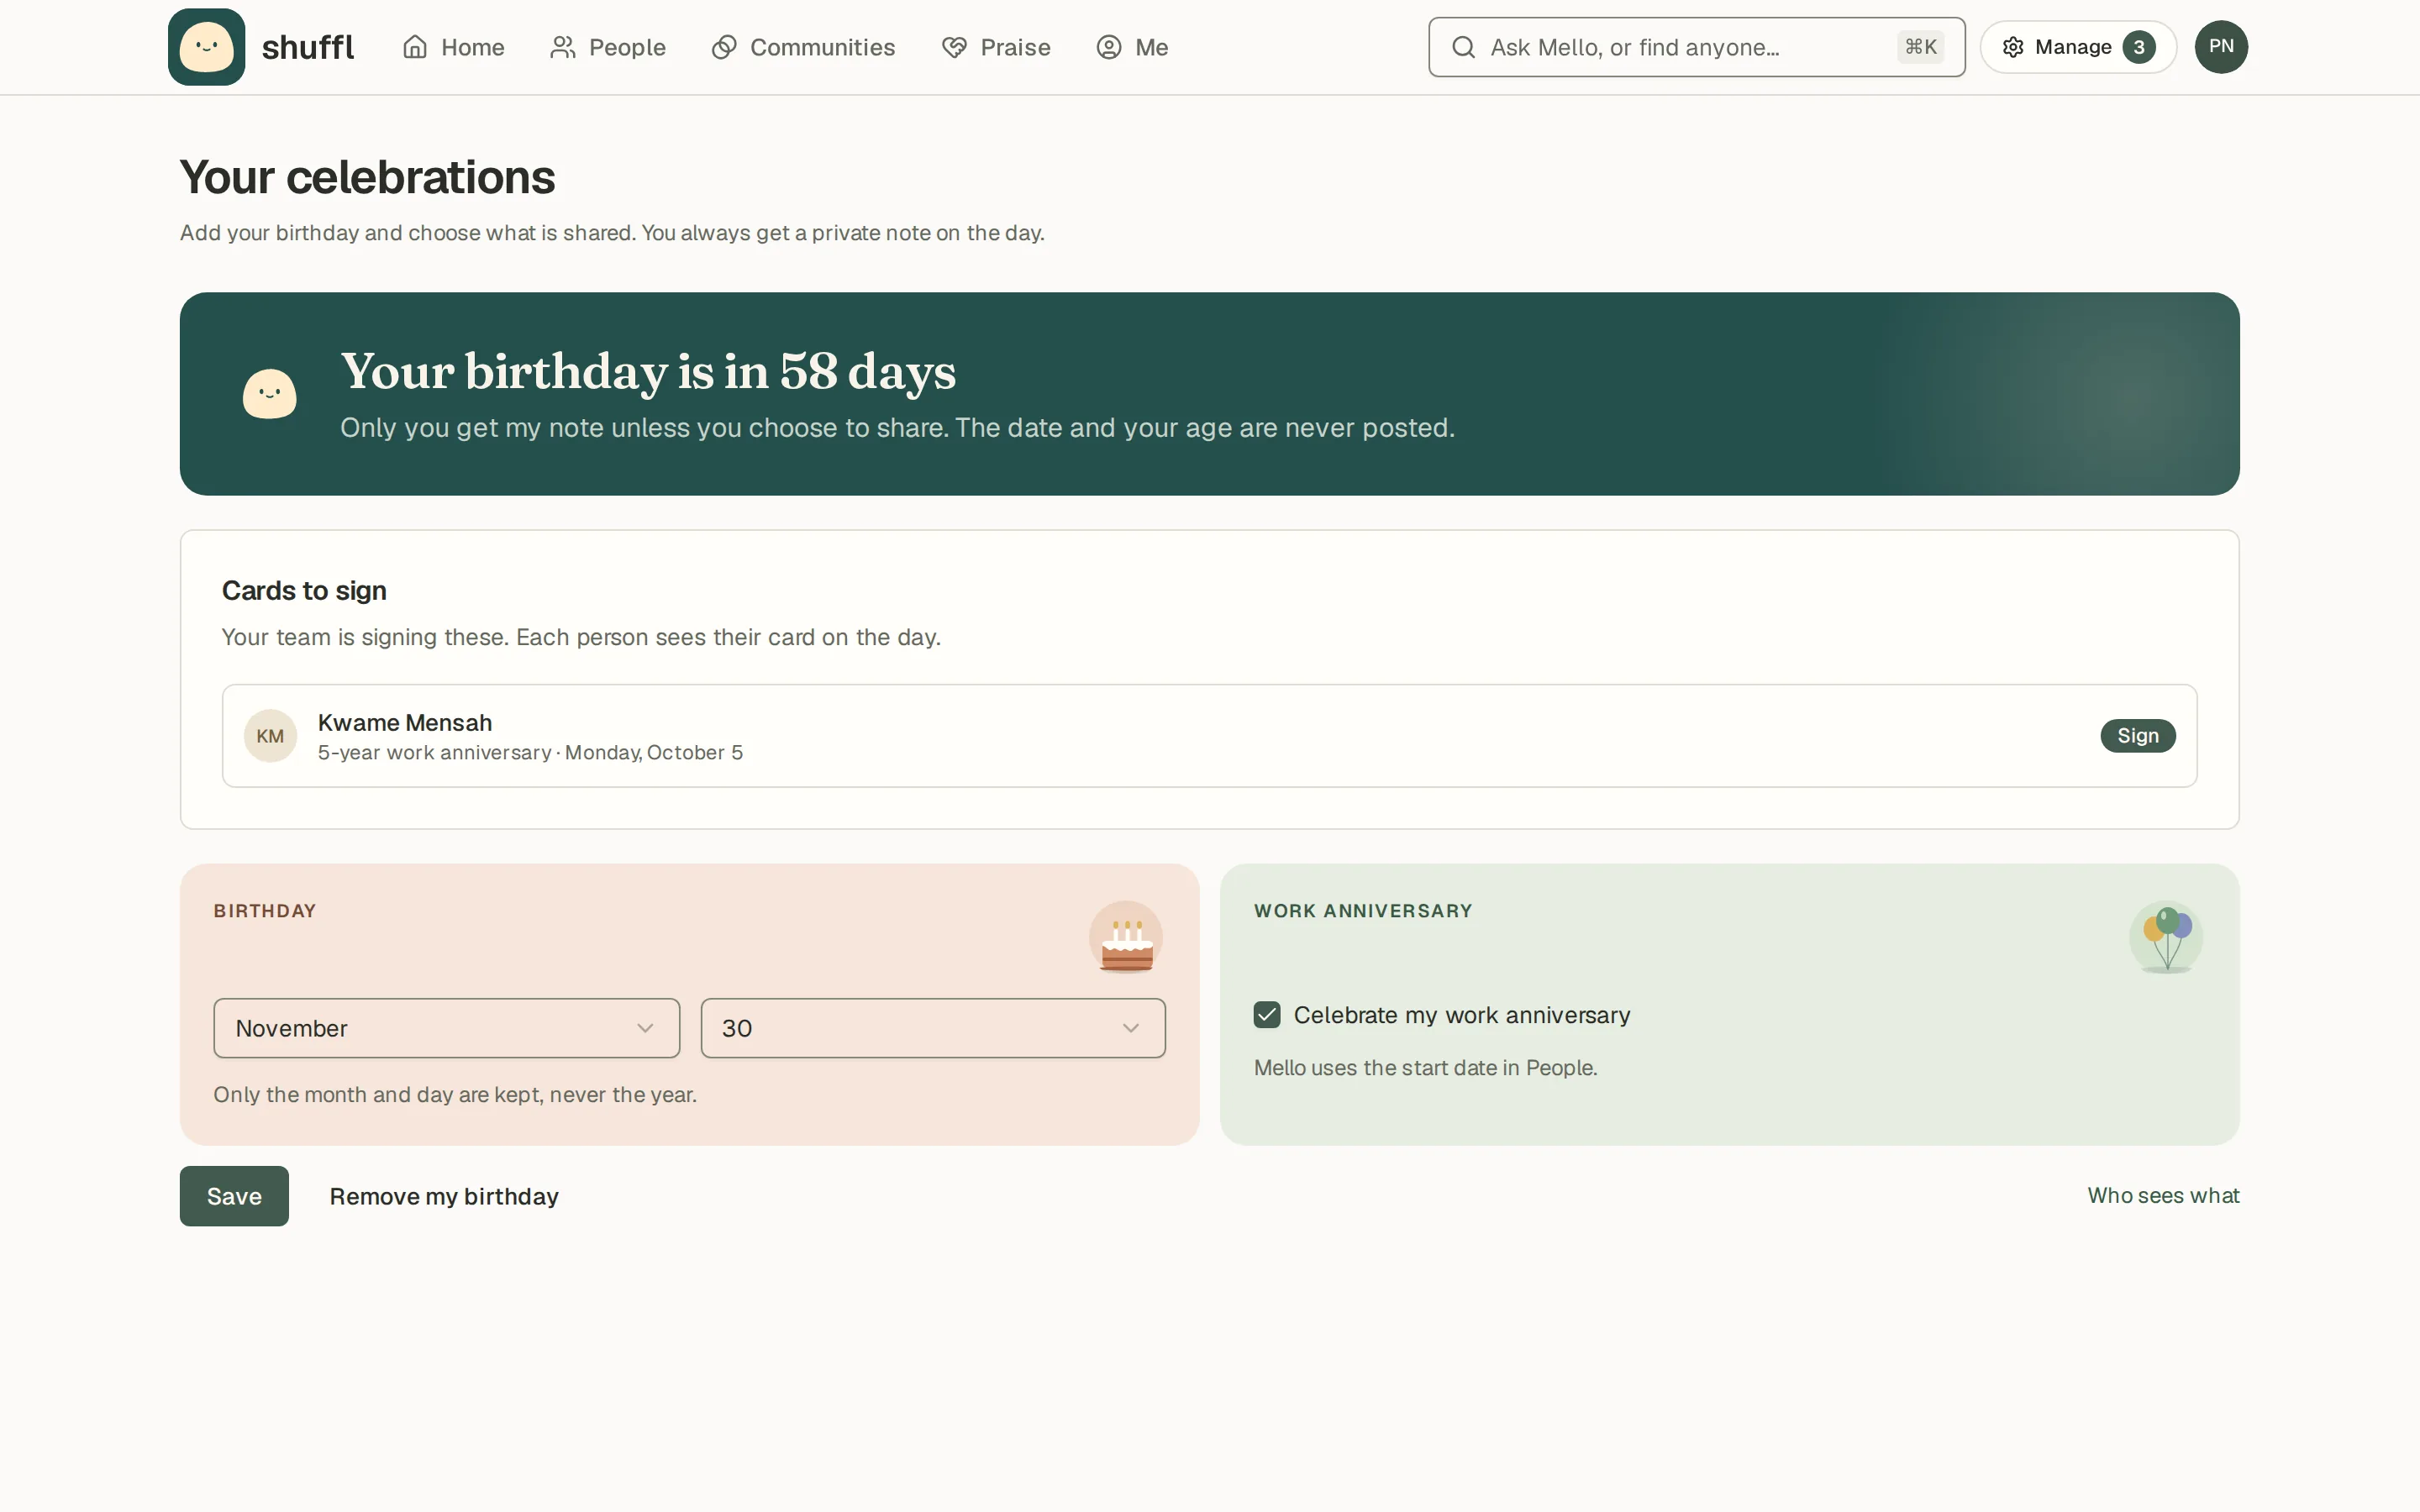Click the Communities link icon
Viewport: 2420px width, 1512px height.
click(724, 47)
